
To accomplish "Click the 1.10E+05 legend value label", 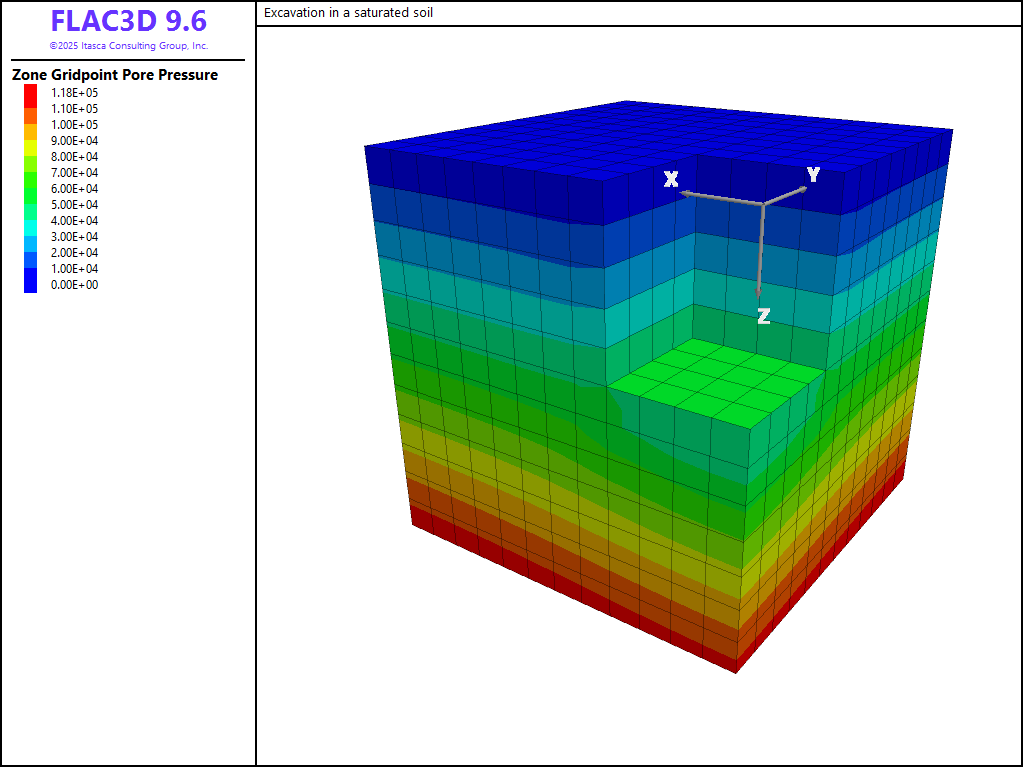I will tap(75, 109).
